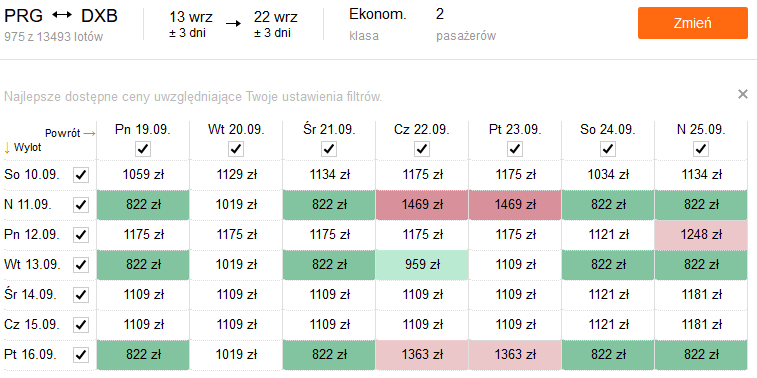Image resolution: width=757 pixels, height=378 pixels.
Task: Select 1469 zł fare under Cz 22.09.
Action: [x=422, y=205]
